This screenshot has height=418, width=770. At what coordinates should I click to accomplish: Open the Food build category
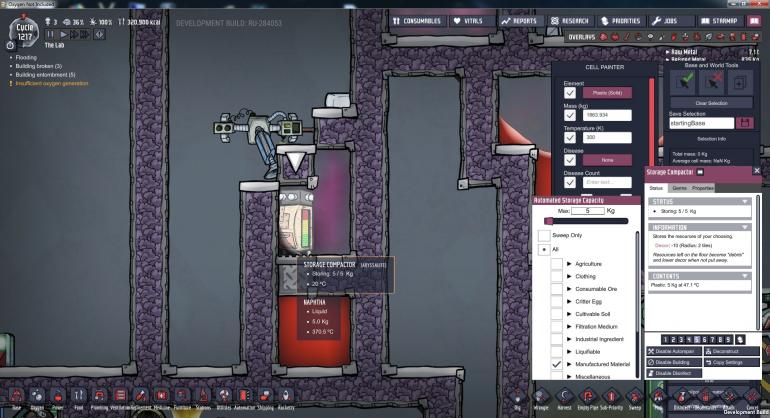coord(79,396)
